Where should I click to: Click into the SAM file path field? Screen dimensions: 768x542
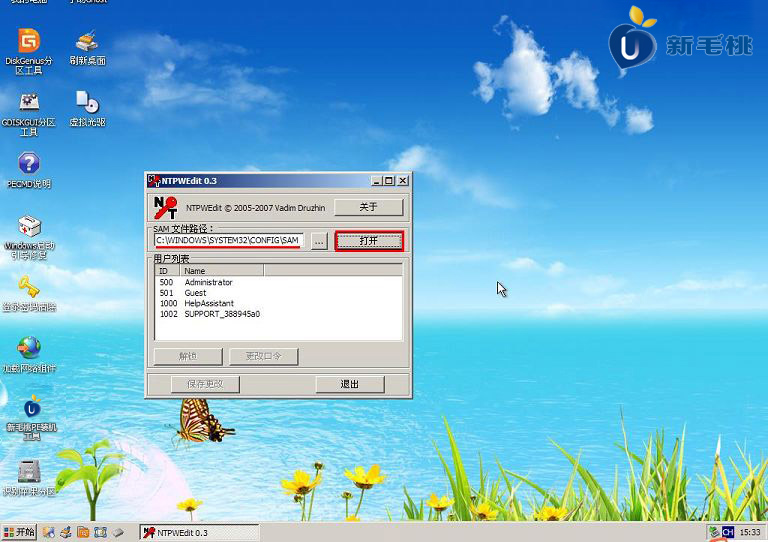tap(228, 241)
